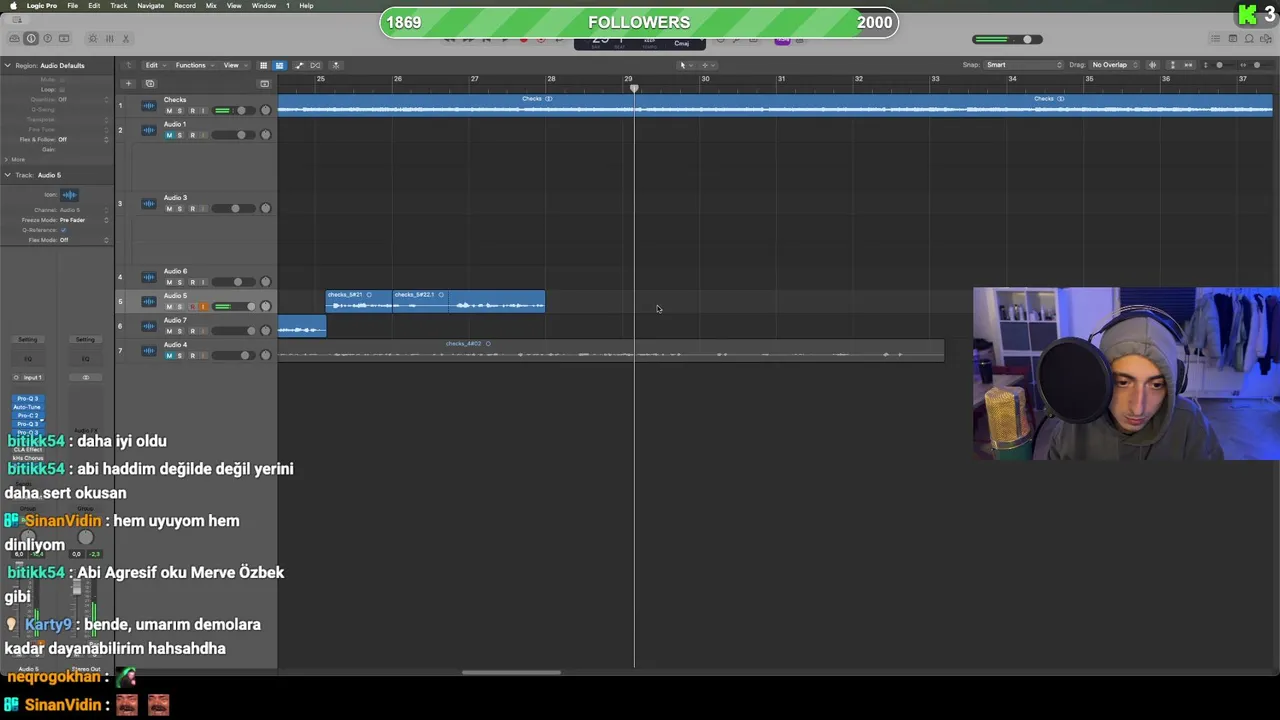Switch to the grid view icon
The image size is (1280, 720).
(x=263, y=65)
